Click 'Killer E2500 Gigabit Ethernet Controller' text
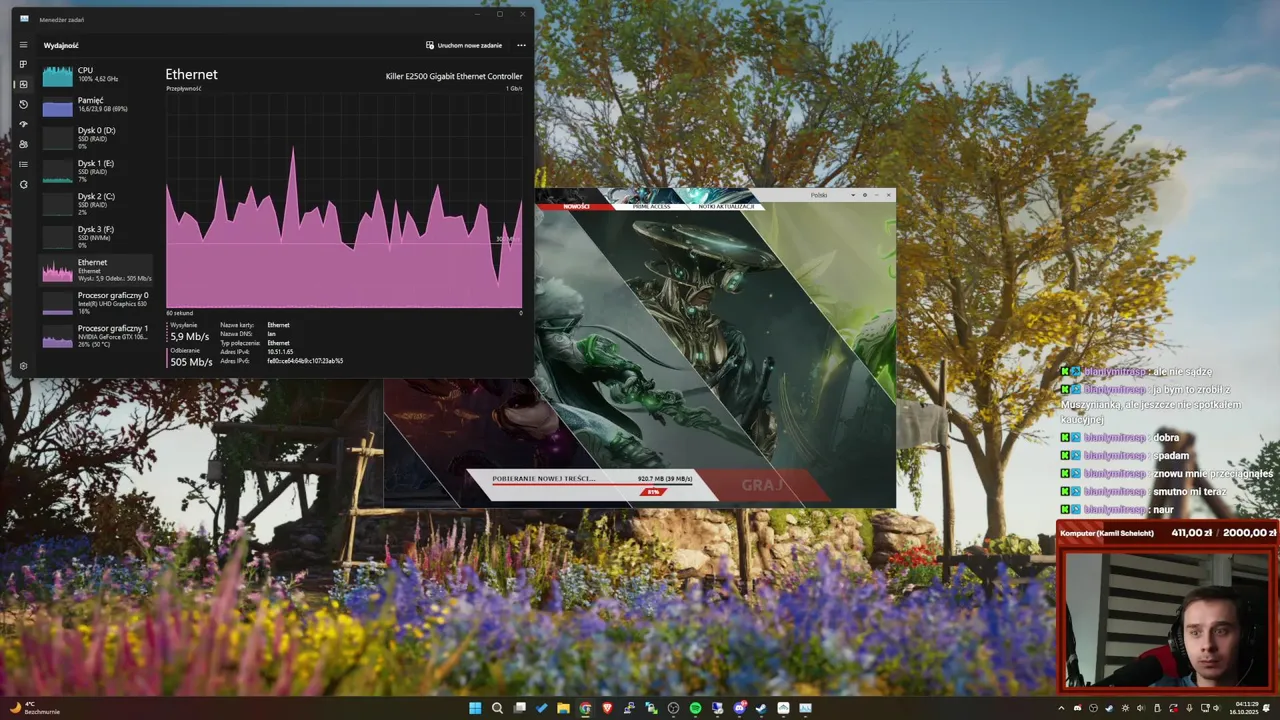The image size is (1280, 720). pos(454,76)
